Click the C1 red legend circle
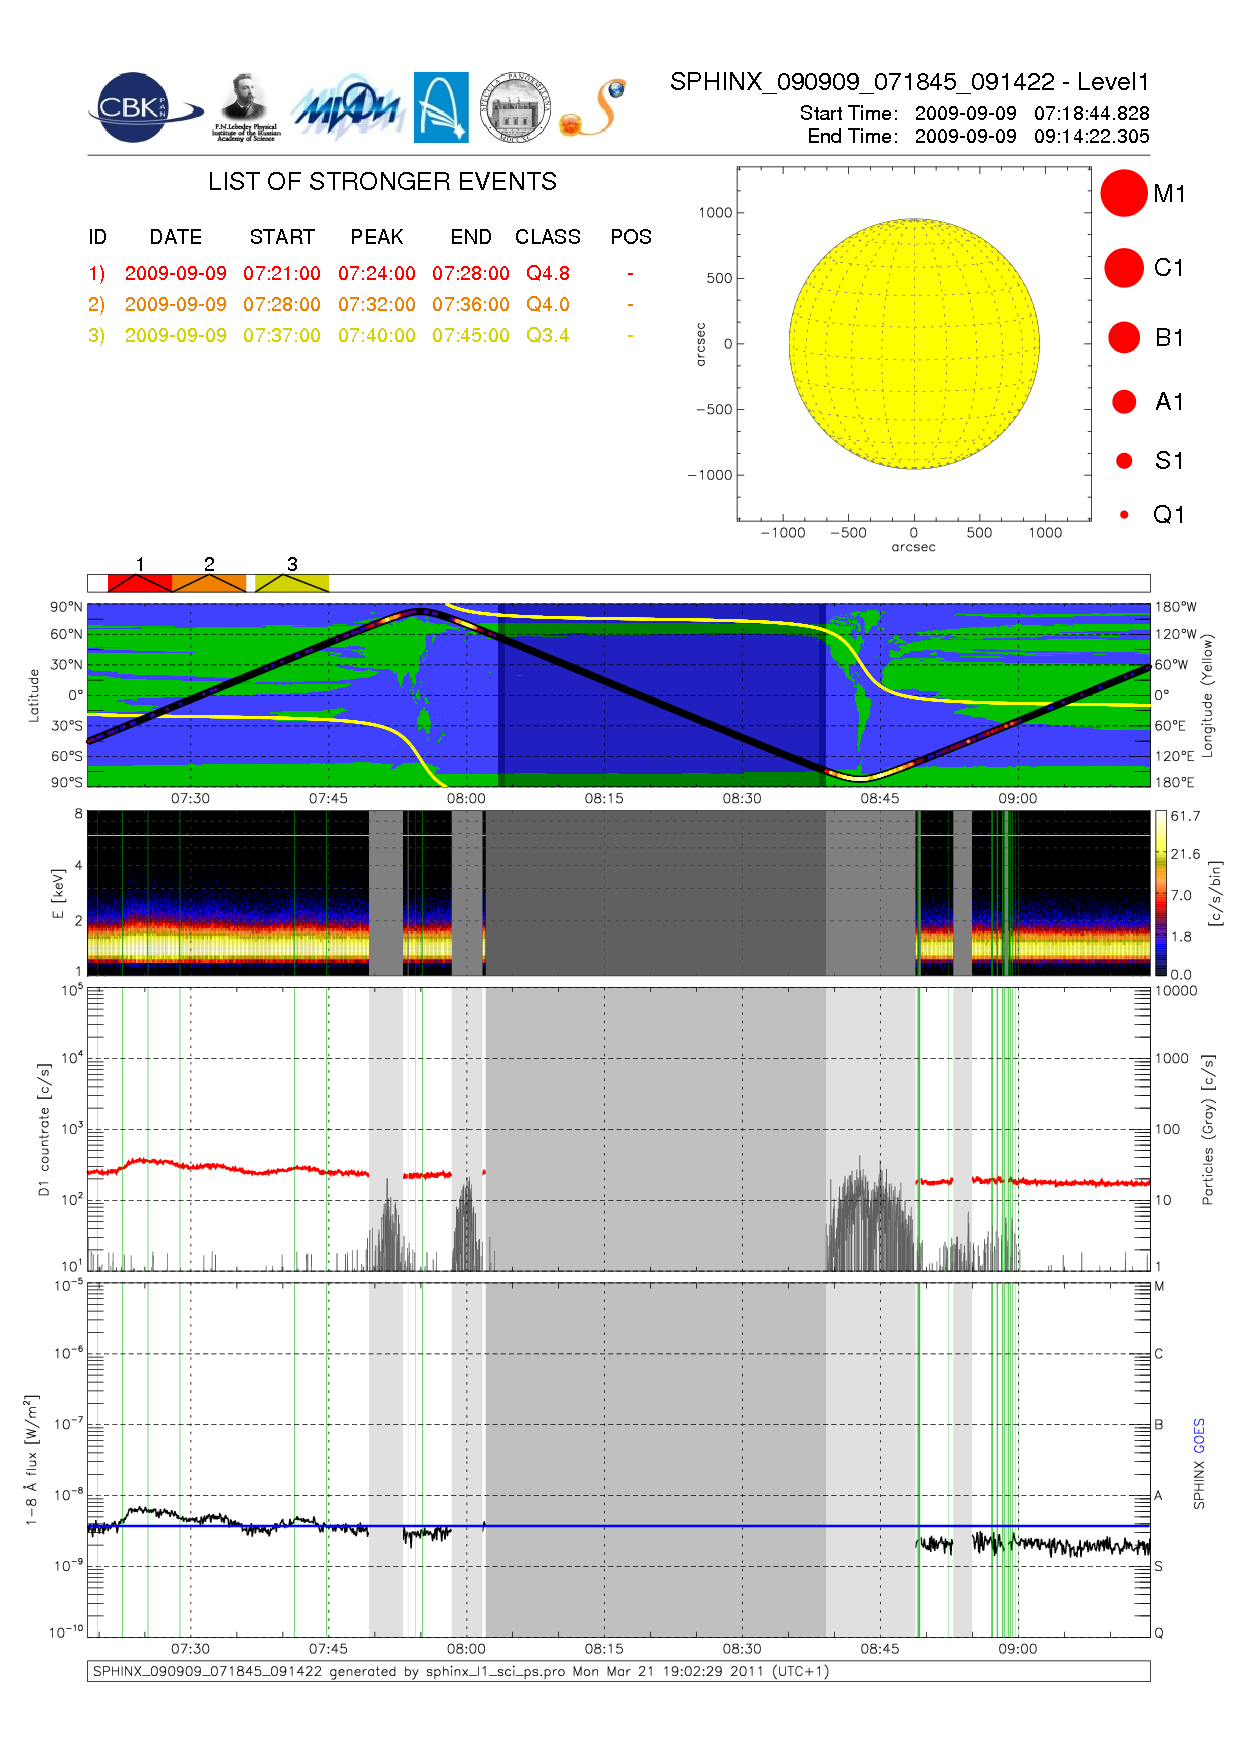The width and height of the screenshot is (1240, 1754). point(1124,268)
